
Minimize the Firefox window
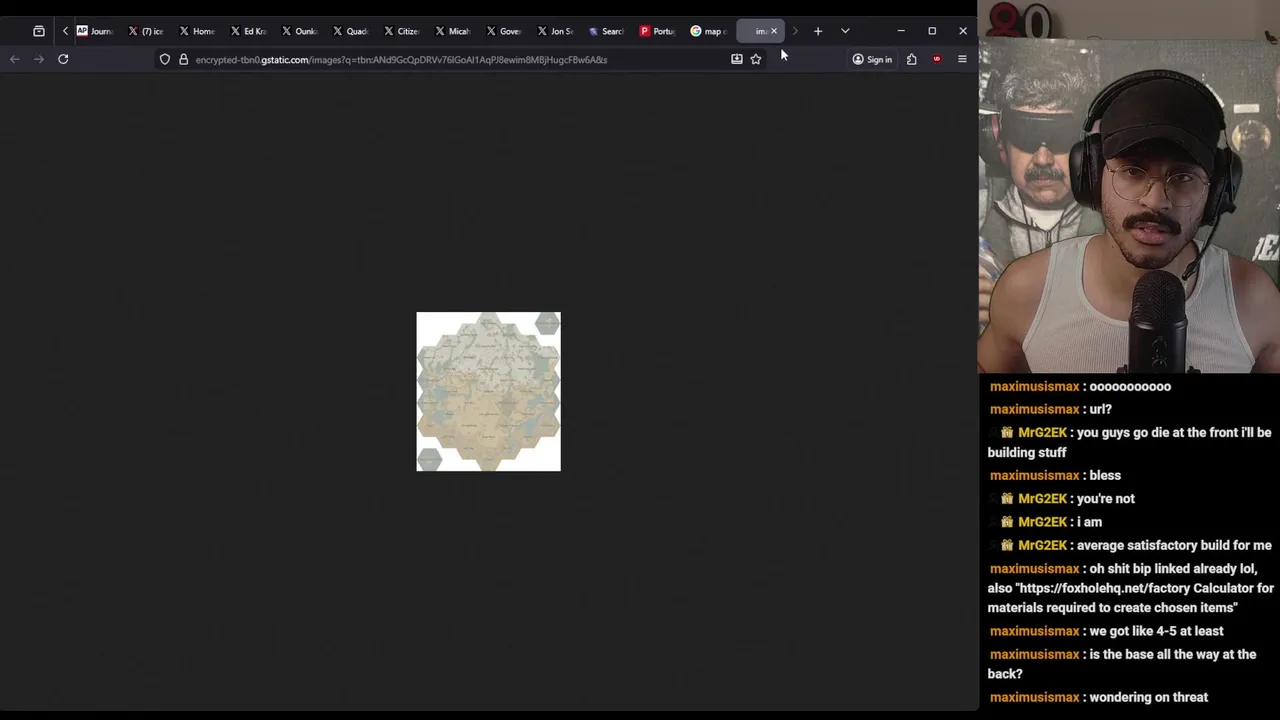pos(901,31)
